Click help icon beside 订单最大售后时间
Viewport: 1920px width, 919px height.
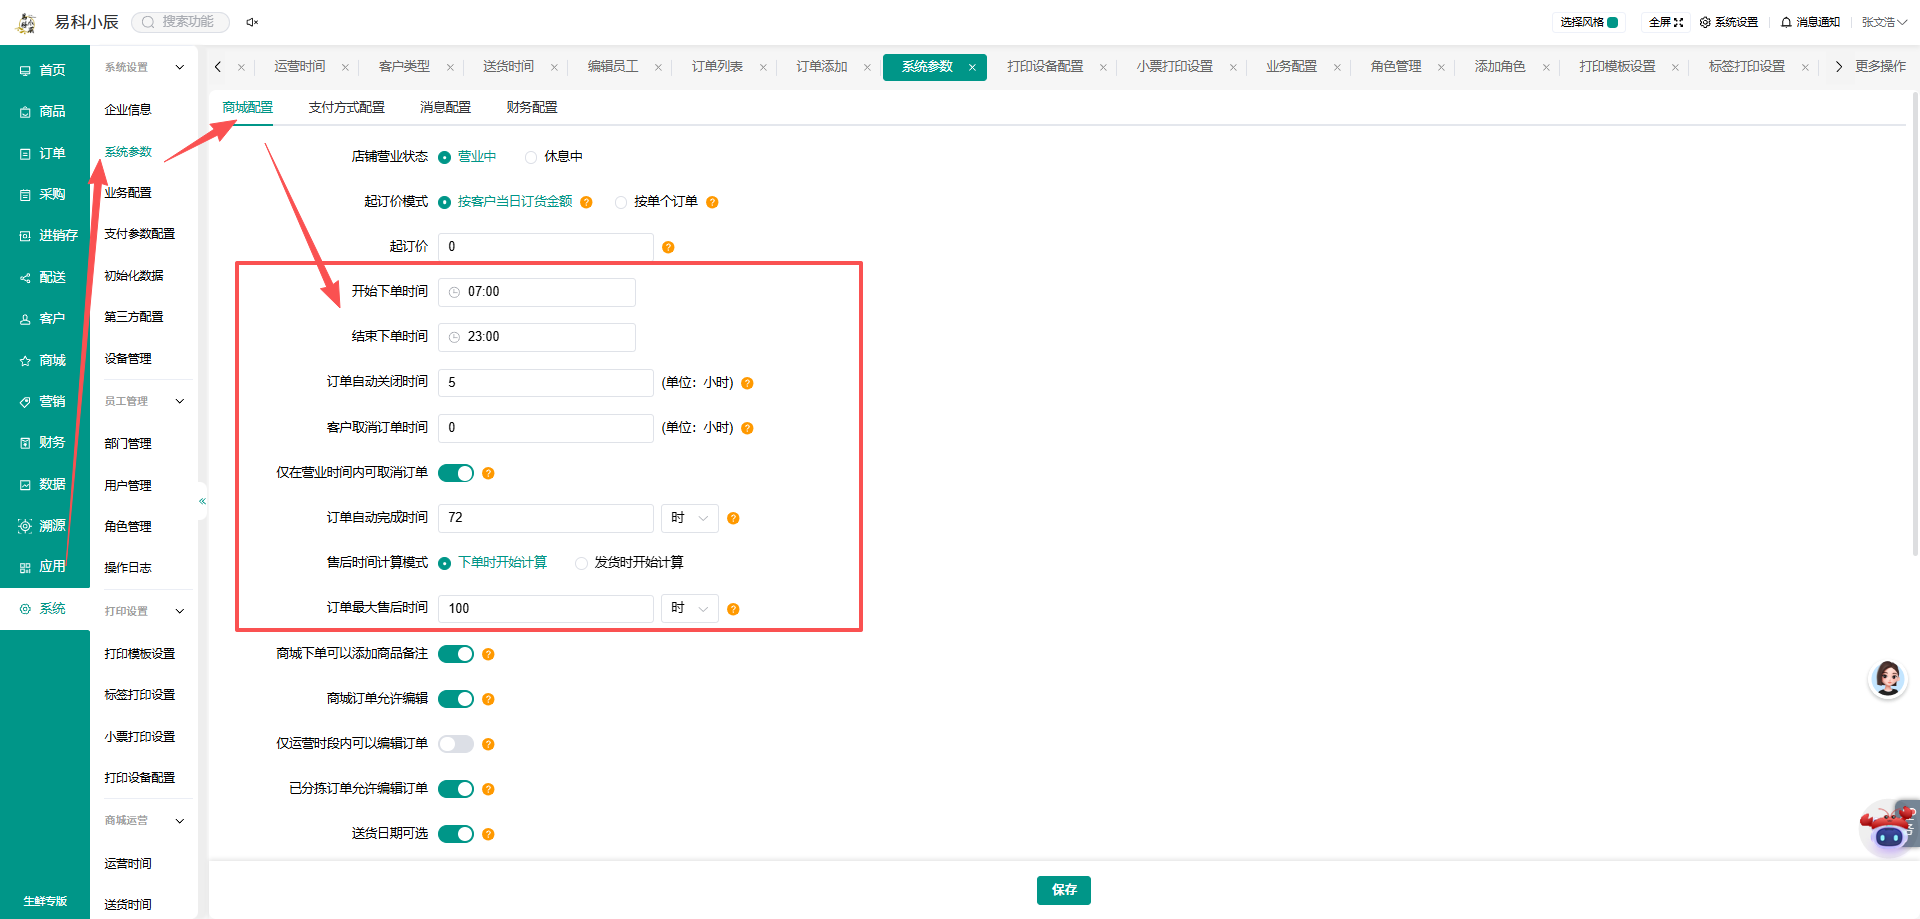733,609
